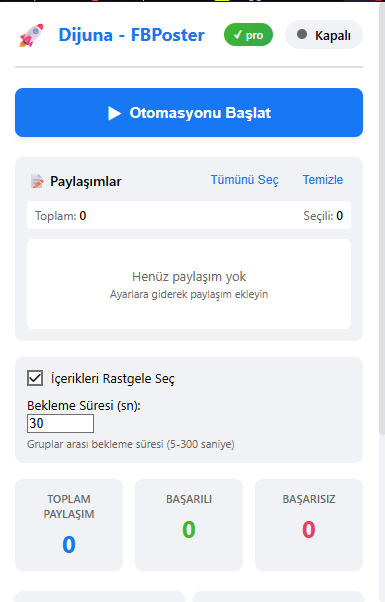Image resolution: width=385 pixels, height=602 pixels.
Task: Click the rocket logo icon
Action: pos(31,35)
